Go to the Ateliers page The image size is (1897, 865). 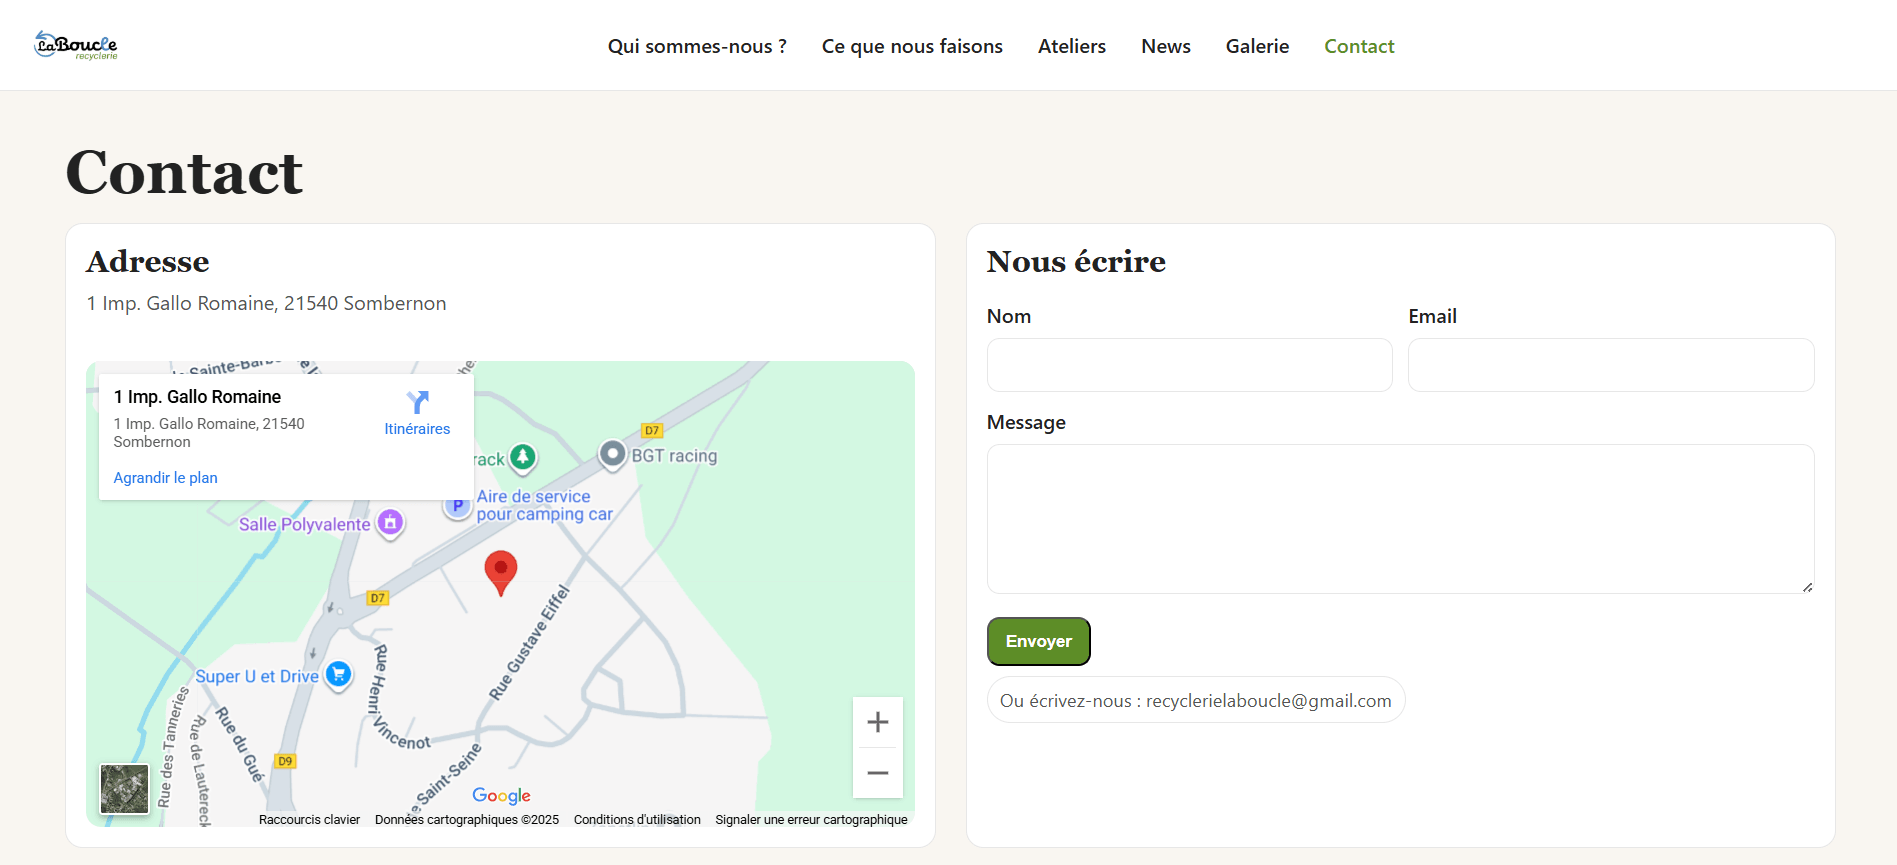coord(1072,46)
